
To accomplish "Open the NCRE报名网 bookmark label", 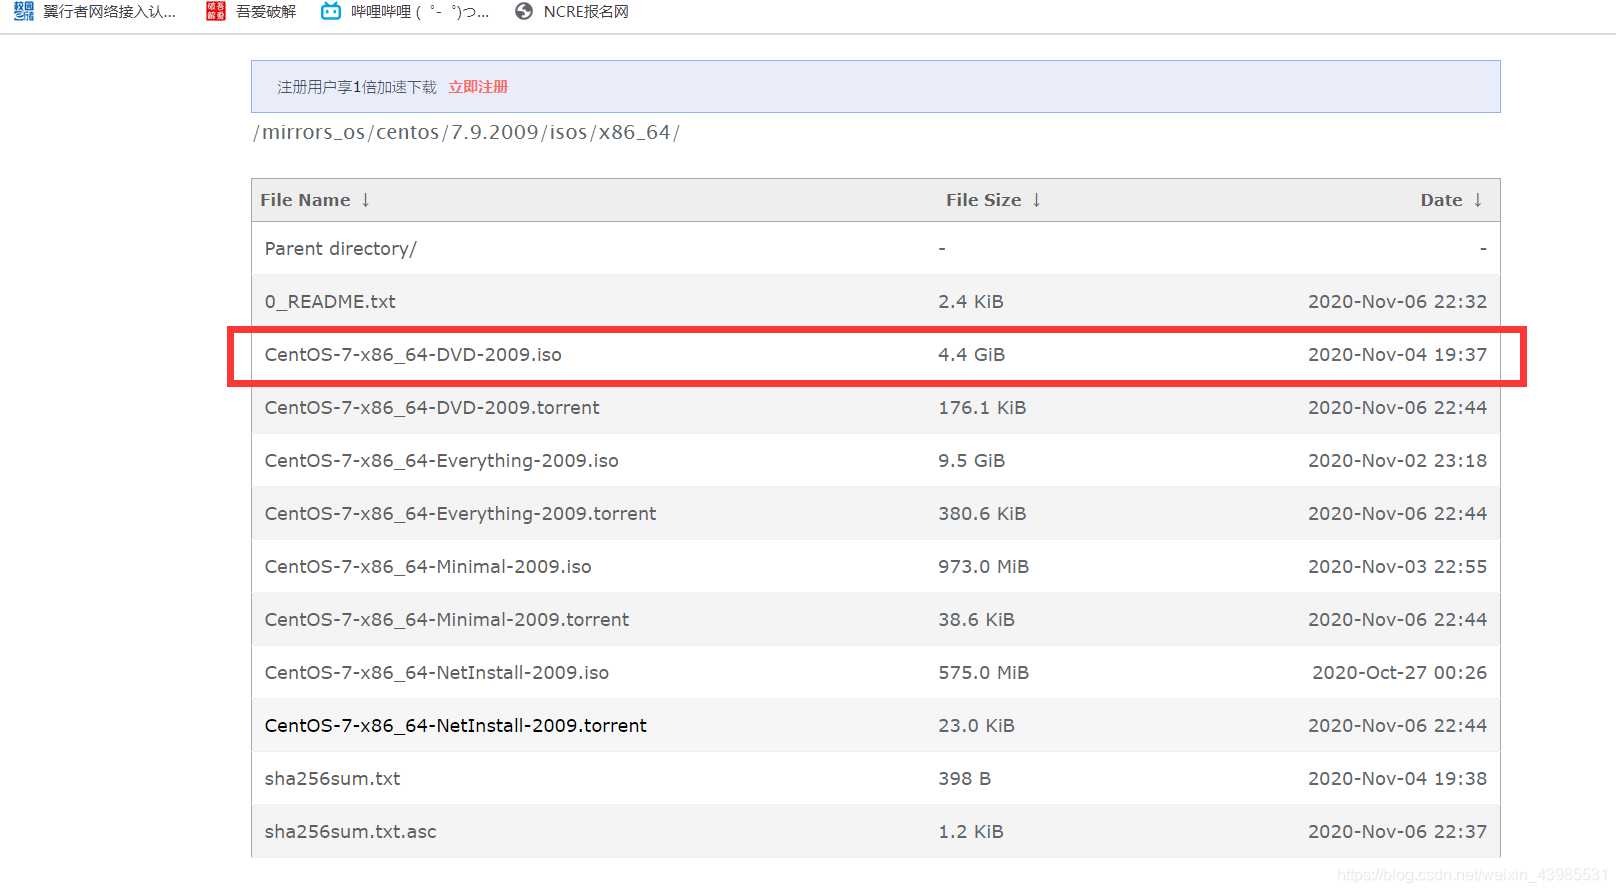I will point(586,12).
